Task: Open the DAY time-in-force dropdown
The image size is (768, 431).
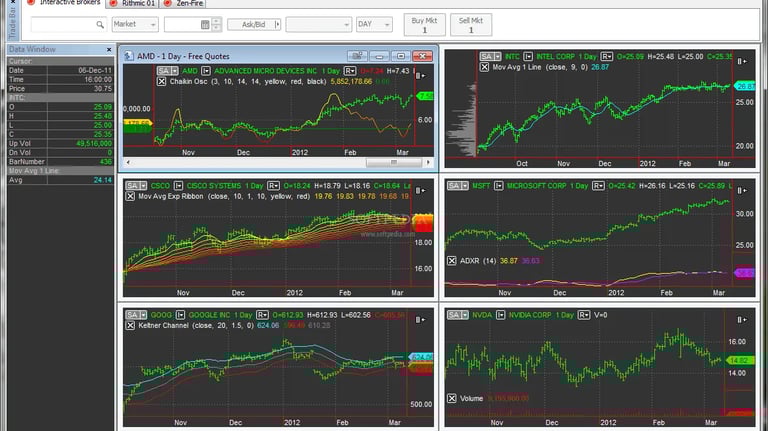Action: click(x=374, y=24)
